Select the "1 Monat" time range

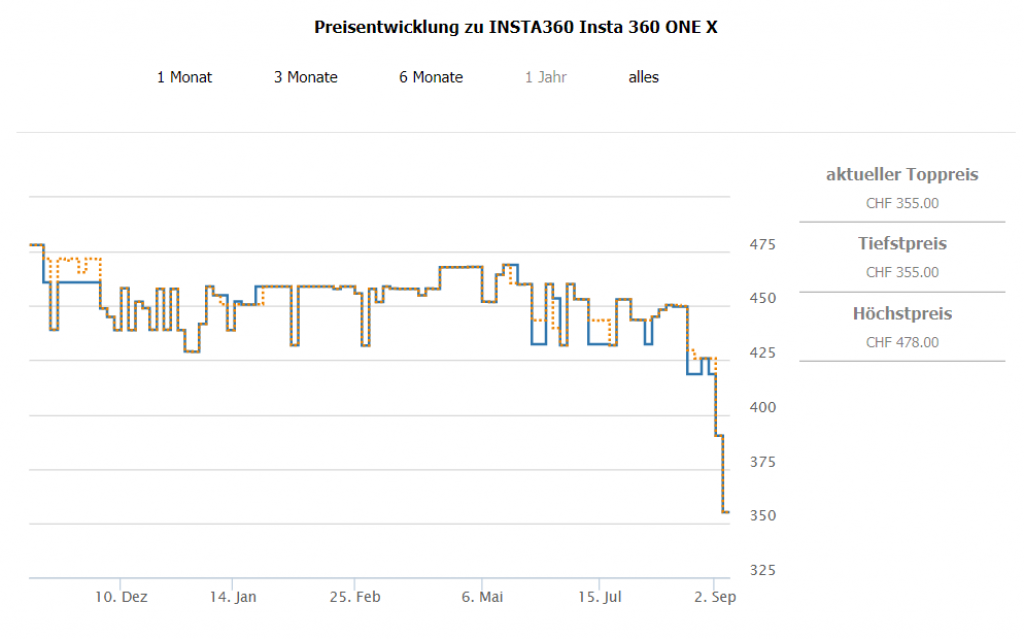point(184,77)
